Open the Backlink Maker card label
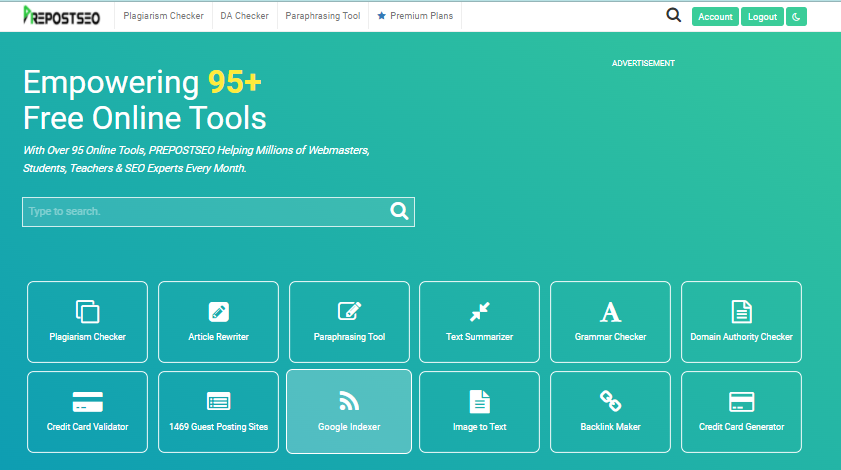The image size is (841, 470). [610, 427]
